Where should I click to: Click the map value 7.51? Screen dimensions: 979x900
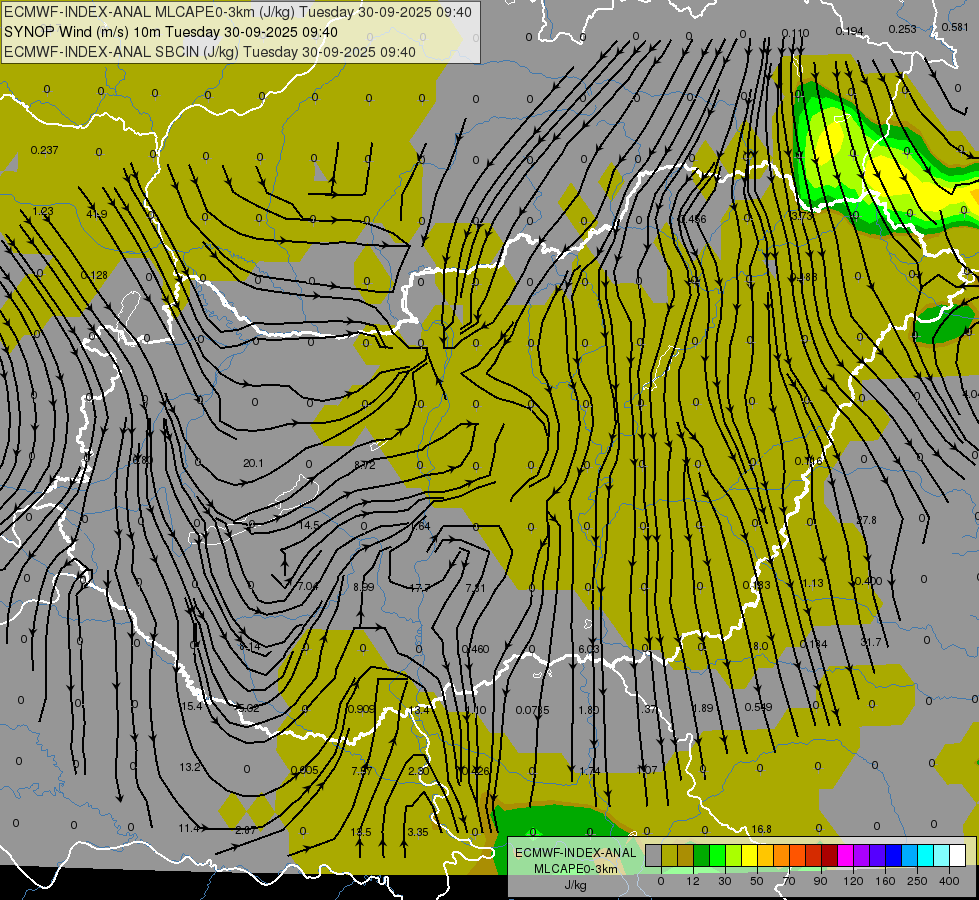point(475,588)
